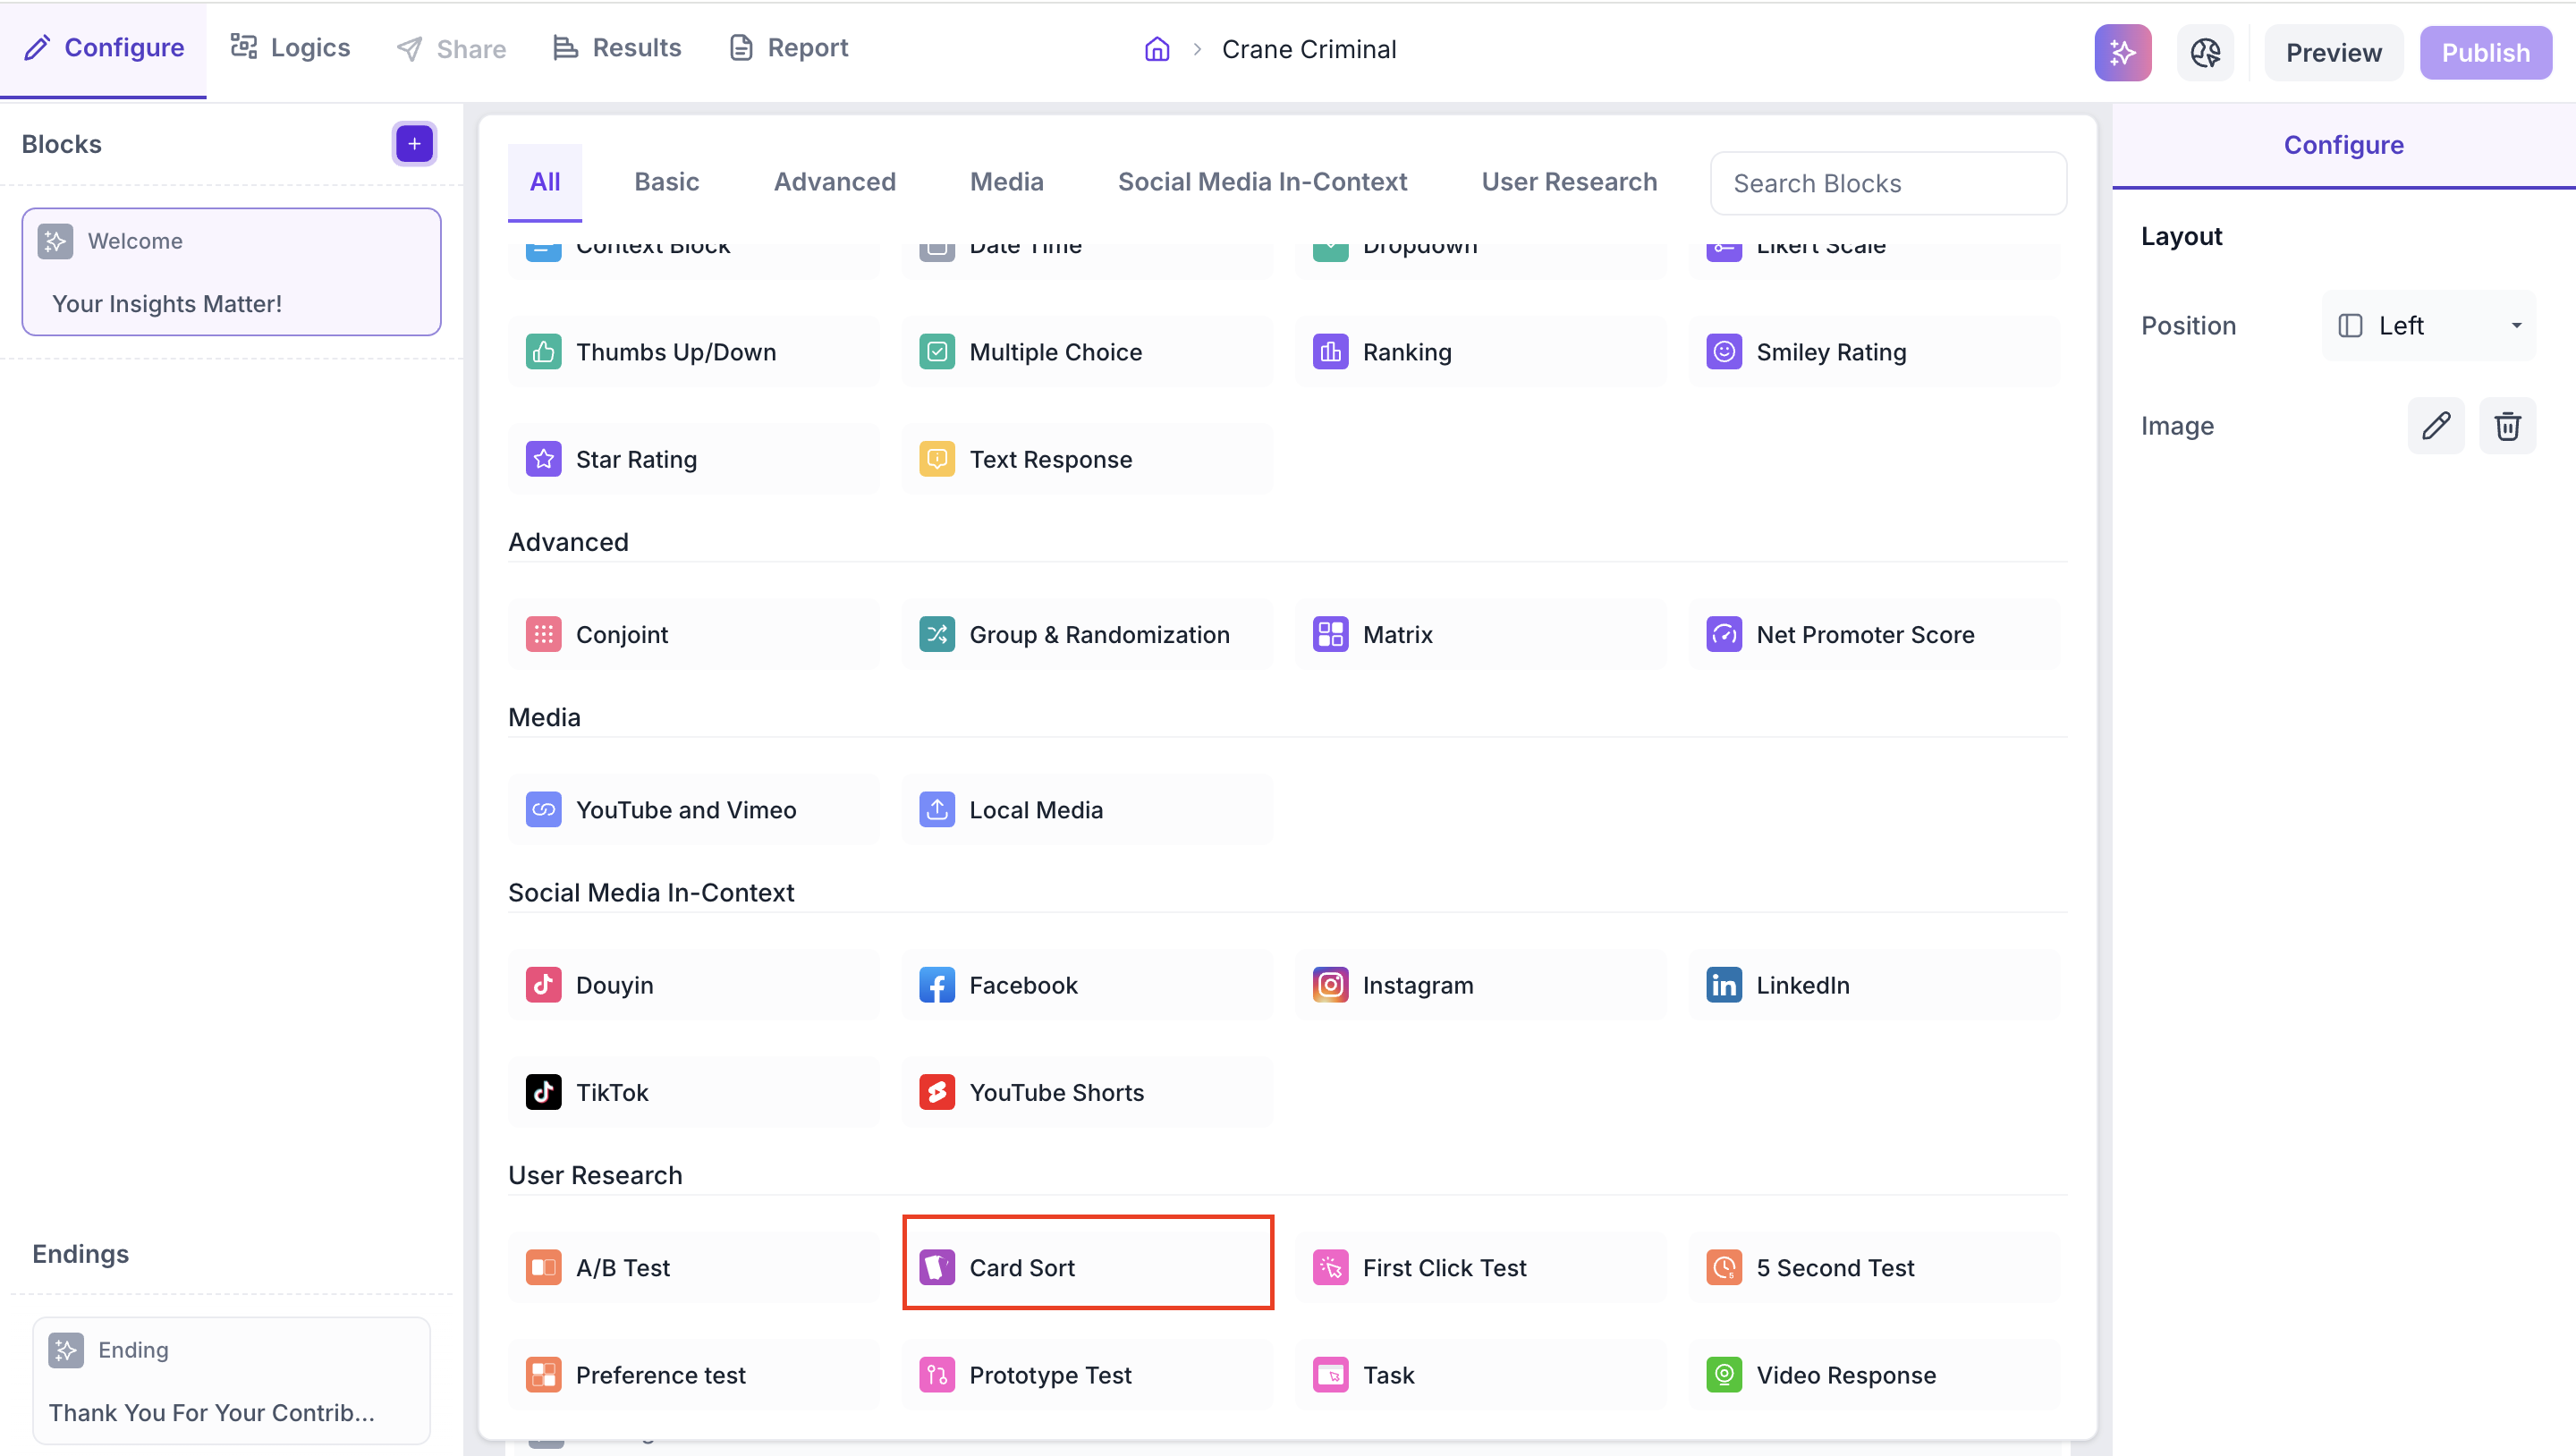Choose the YouTube Shorts block
This screenshot has width=2576, height=1456.
click(x=1087, y=1092)
